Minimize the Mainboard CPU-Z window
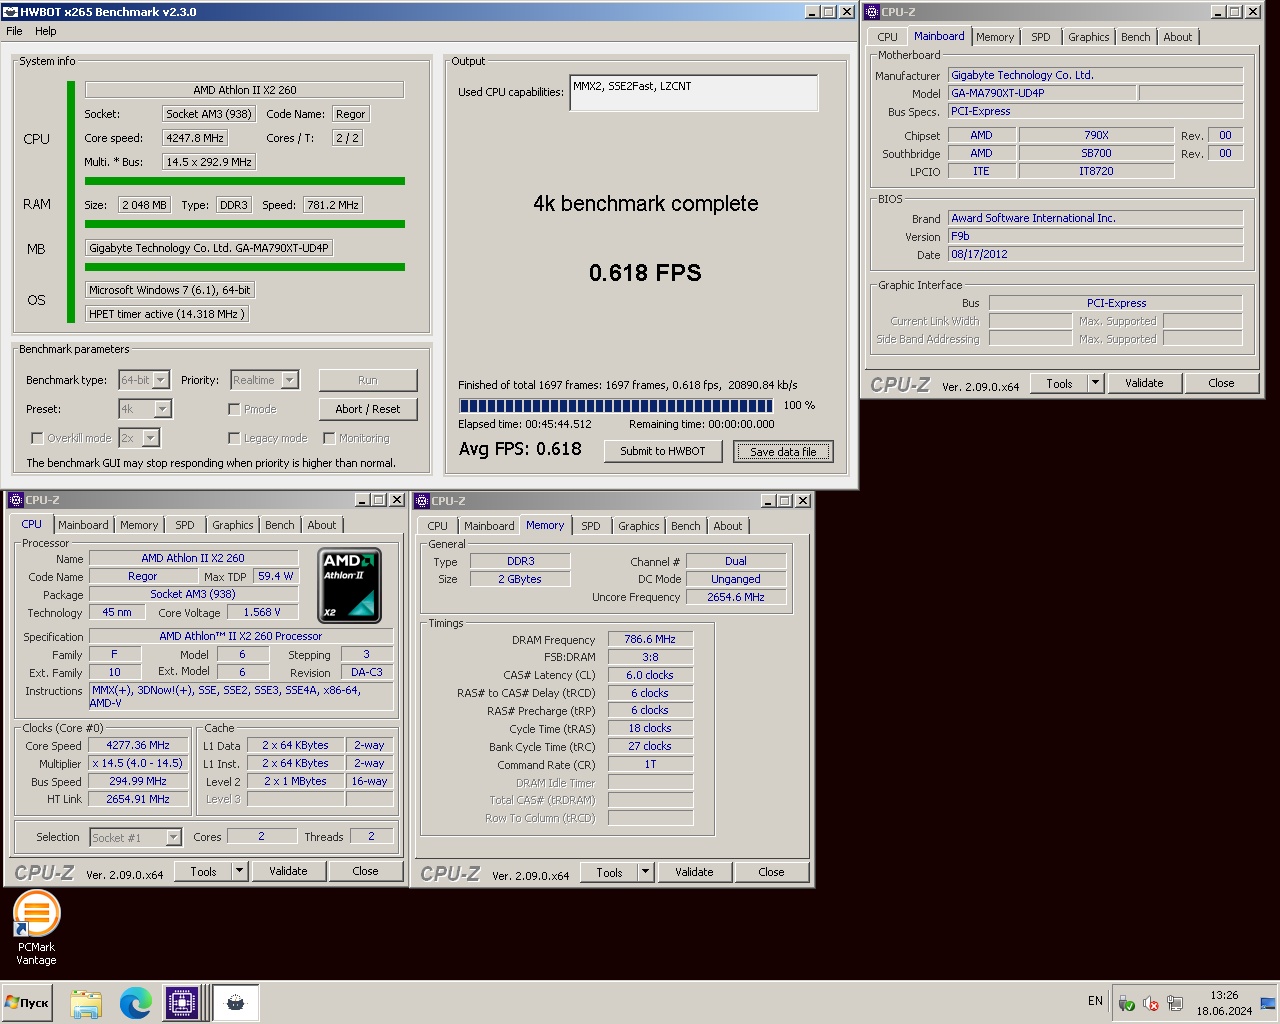1280x1024 pixels. [x=1218, y=12]
